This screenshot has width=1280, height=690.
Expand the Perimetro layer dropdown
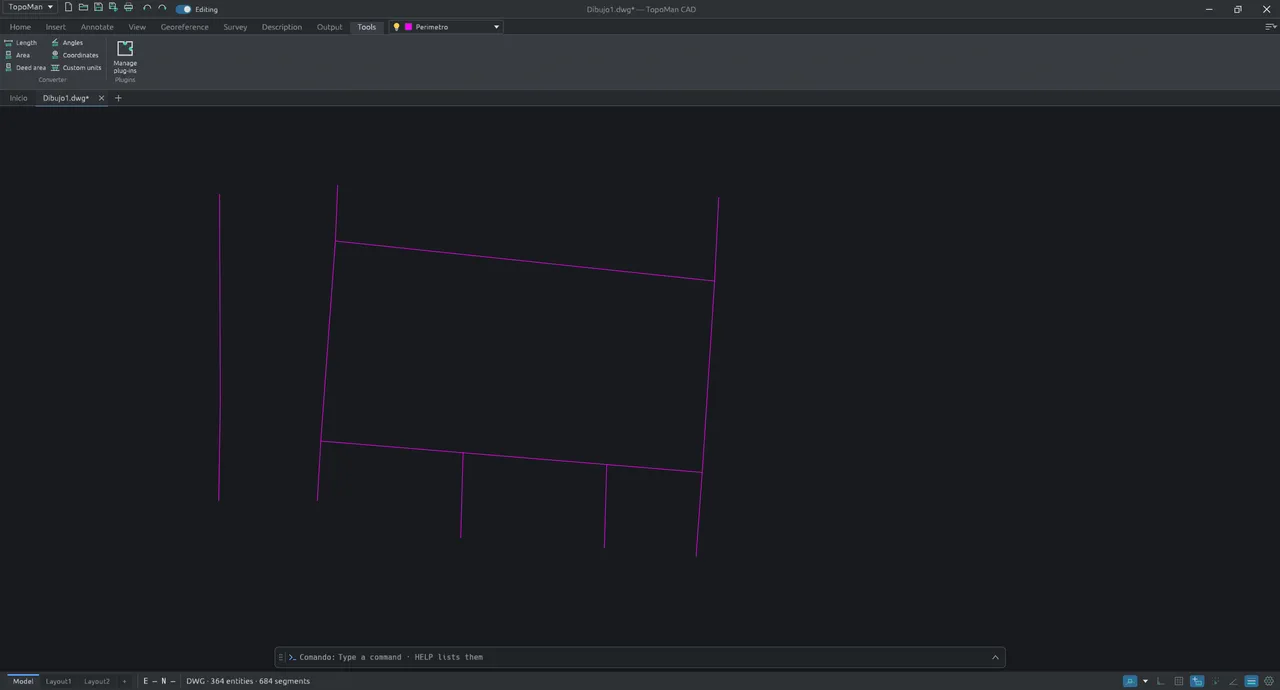[x=496, y=27]
